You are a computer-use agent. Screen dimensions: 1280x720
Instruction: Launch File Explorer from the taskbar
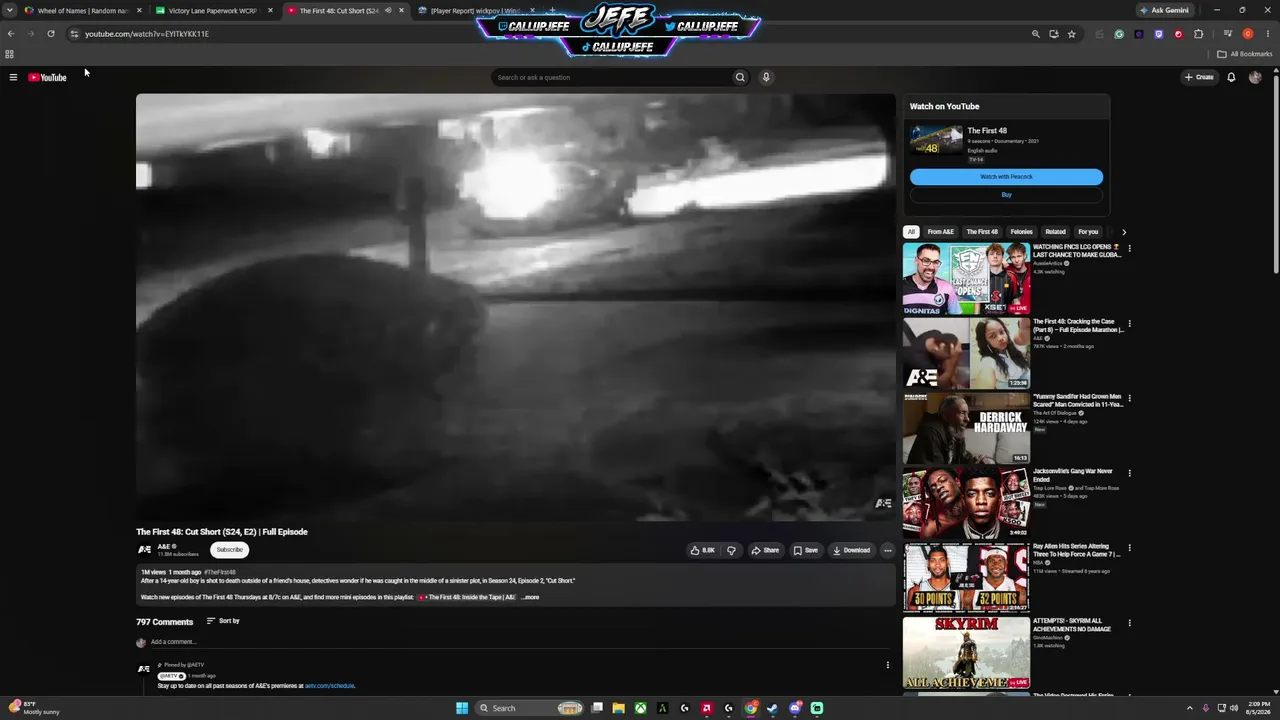point(619,708)
